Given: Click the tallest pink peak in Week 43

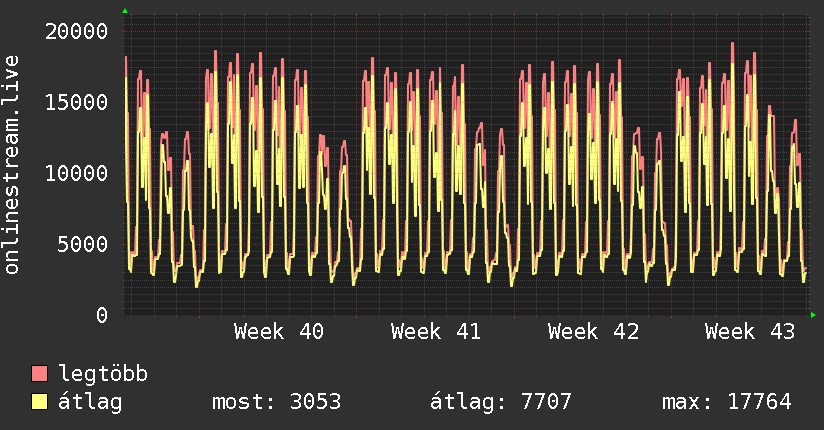Looking at the screenshot, I should [733, 45].
